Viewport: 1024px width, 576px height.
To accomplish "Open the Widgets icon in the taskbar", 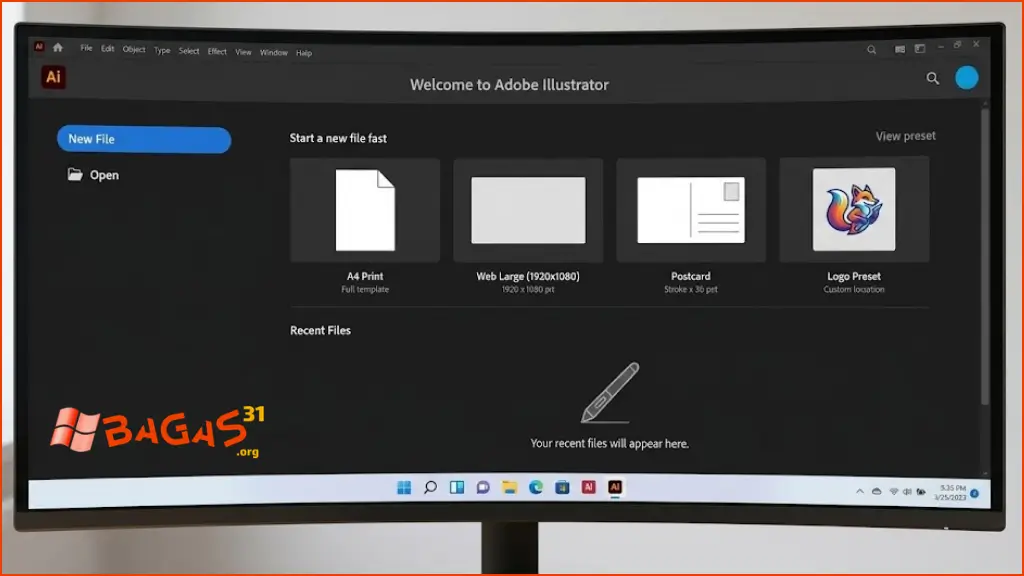I will click(456, 487).
